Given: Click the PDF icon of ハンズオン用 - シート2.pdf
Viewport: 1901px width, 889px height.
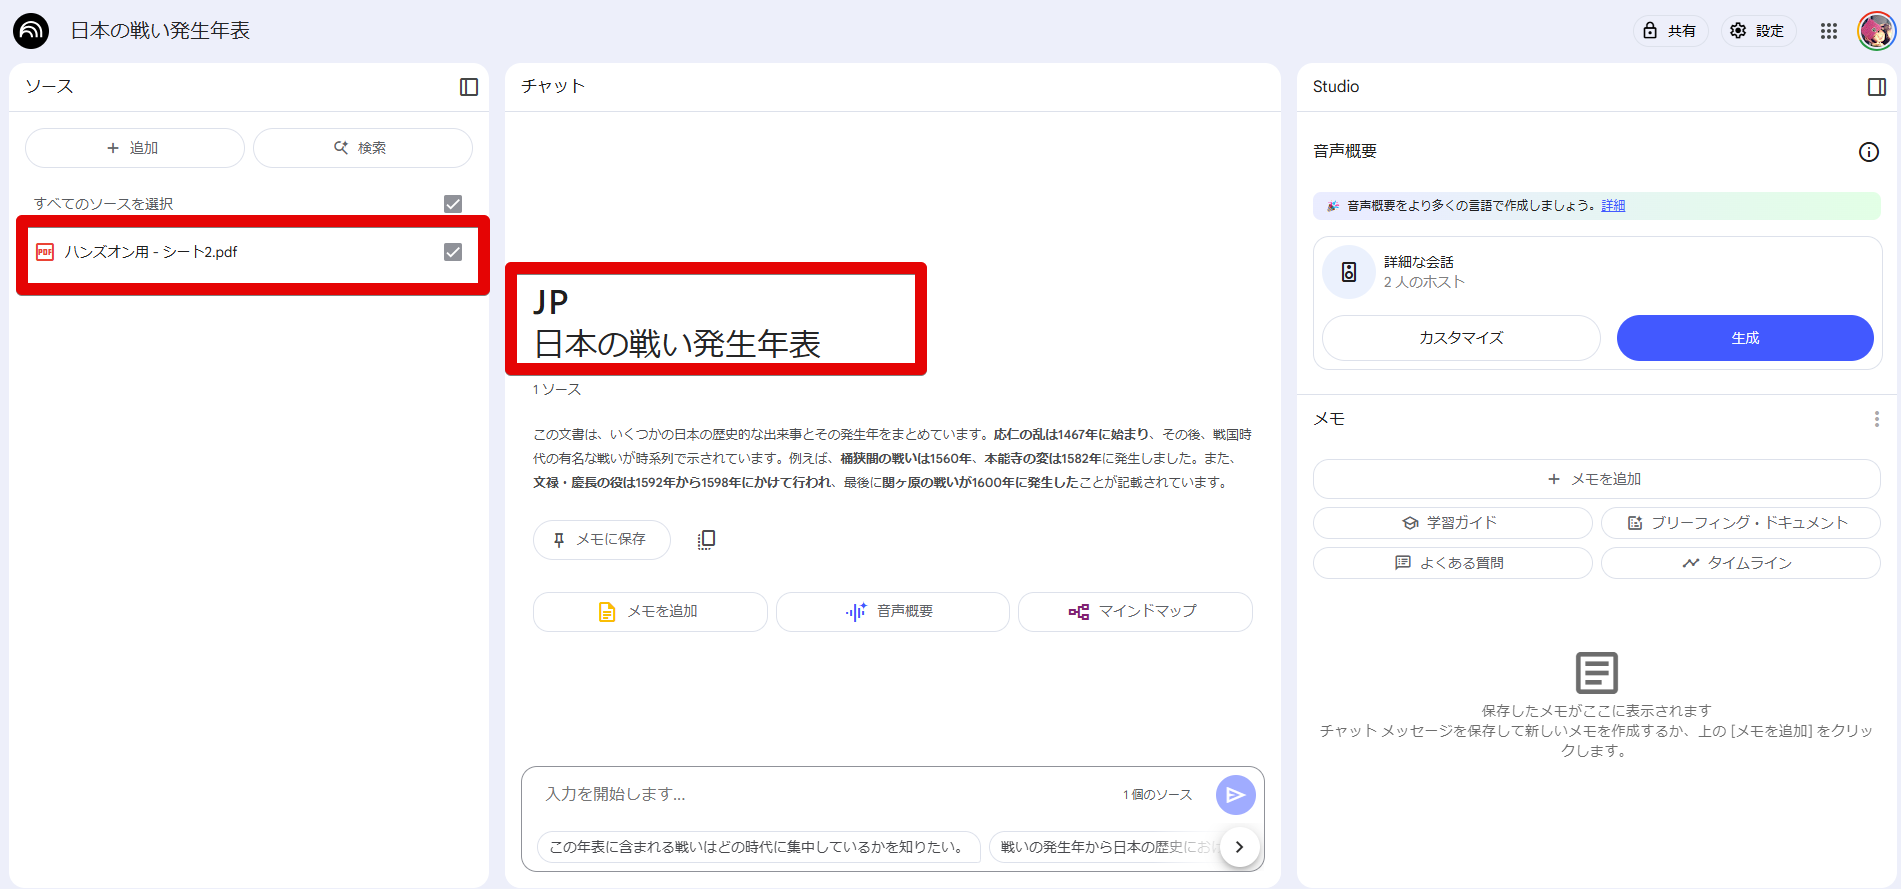Looking at the screenshot, I should (x=45, y=252).
